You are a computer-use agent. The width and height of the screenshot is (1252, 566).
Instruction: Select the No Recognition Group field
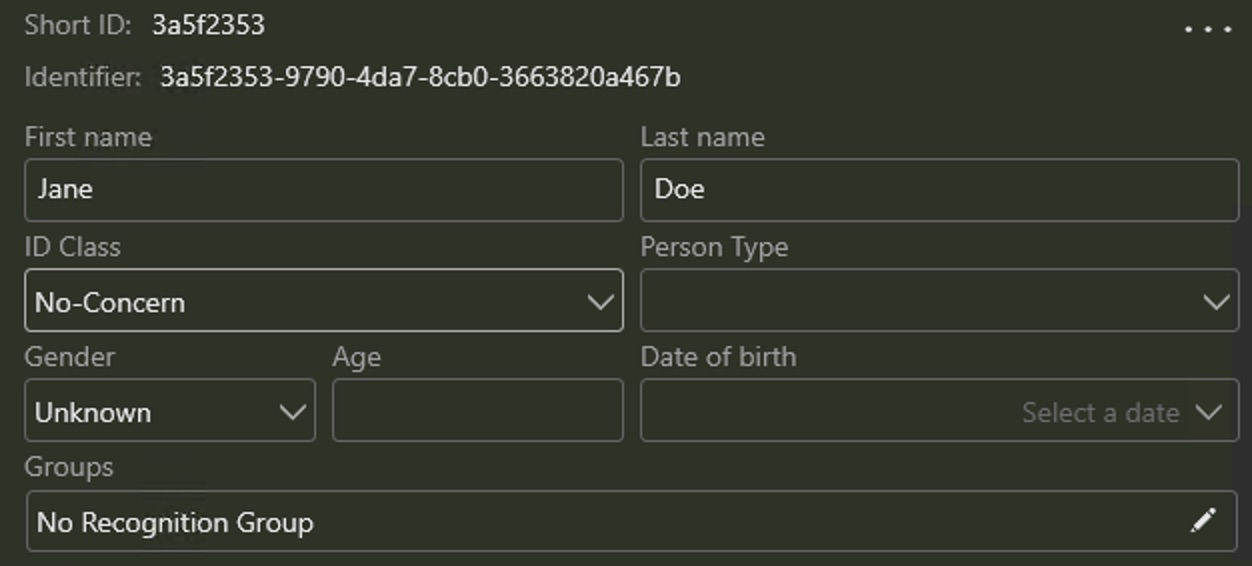(x=600, y=521)
